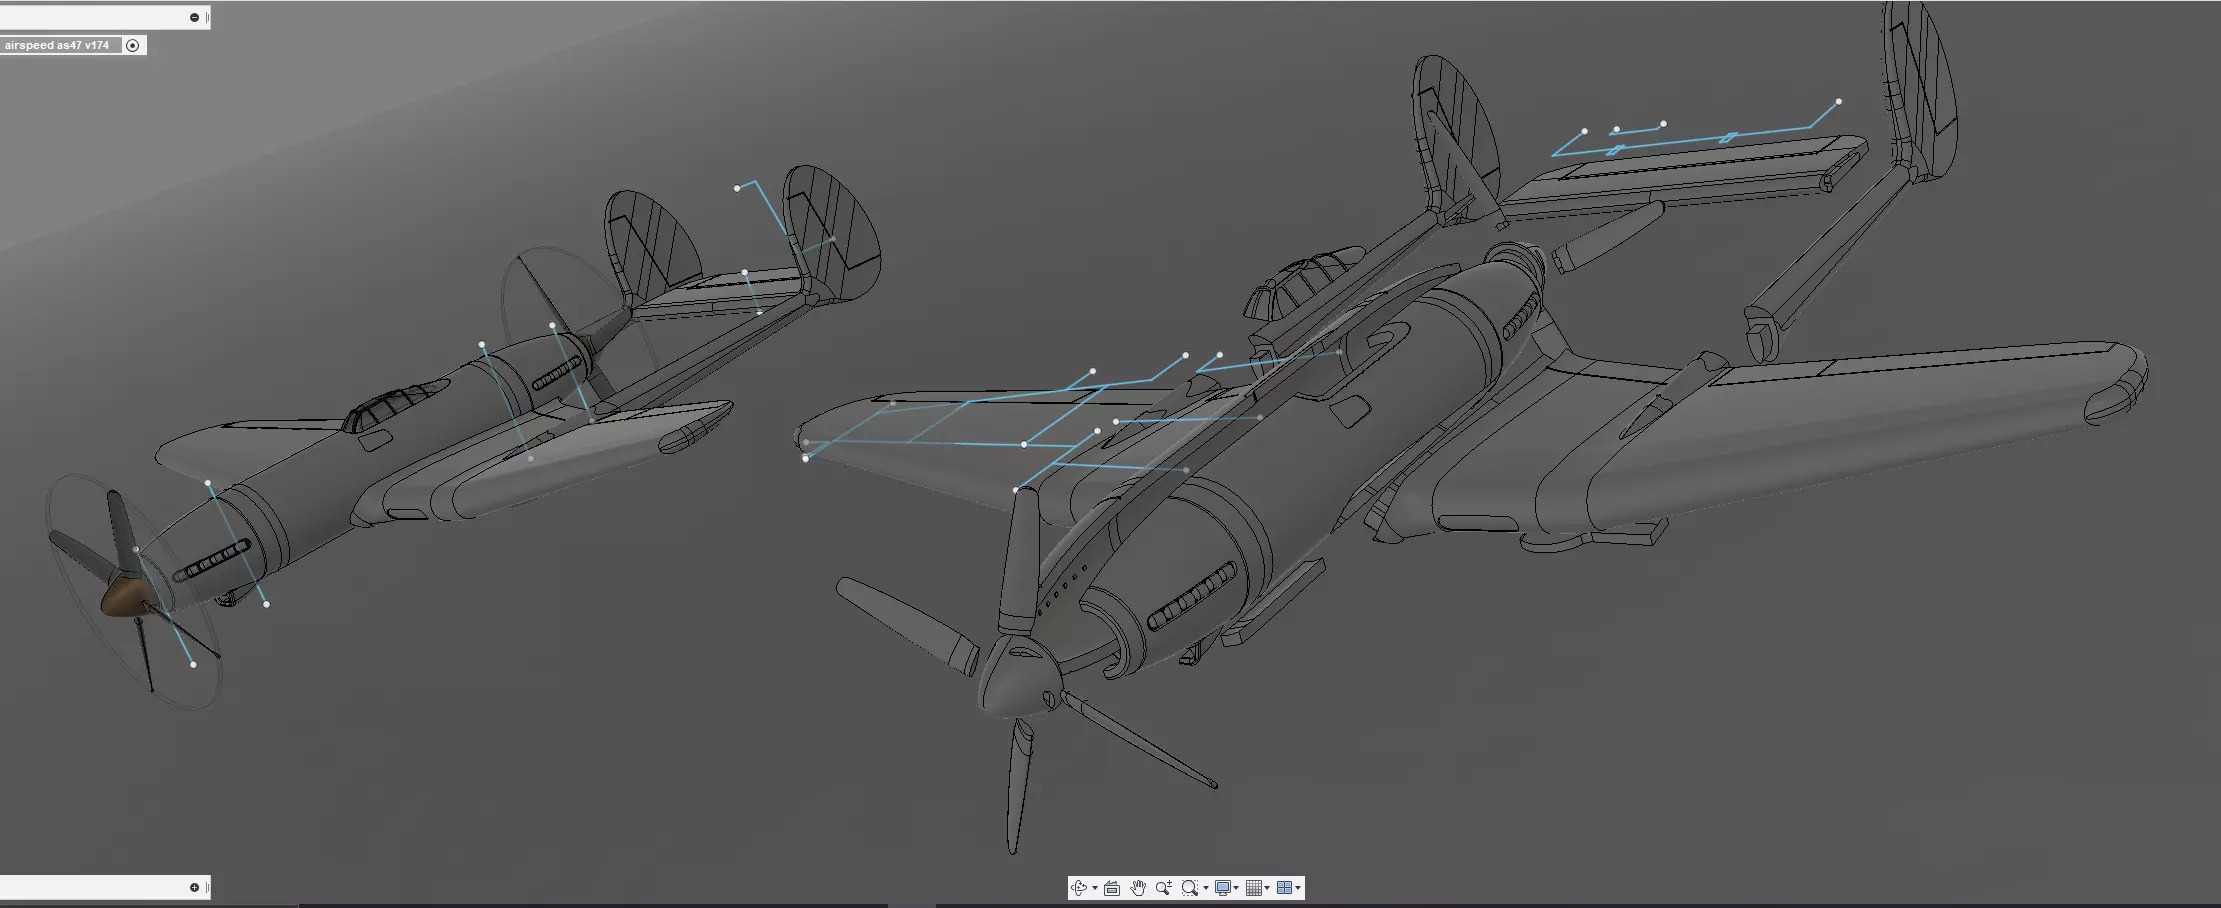
Task: Open Grid and Snaps settings icon
Action: point(1253,888)
